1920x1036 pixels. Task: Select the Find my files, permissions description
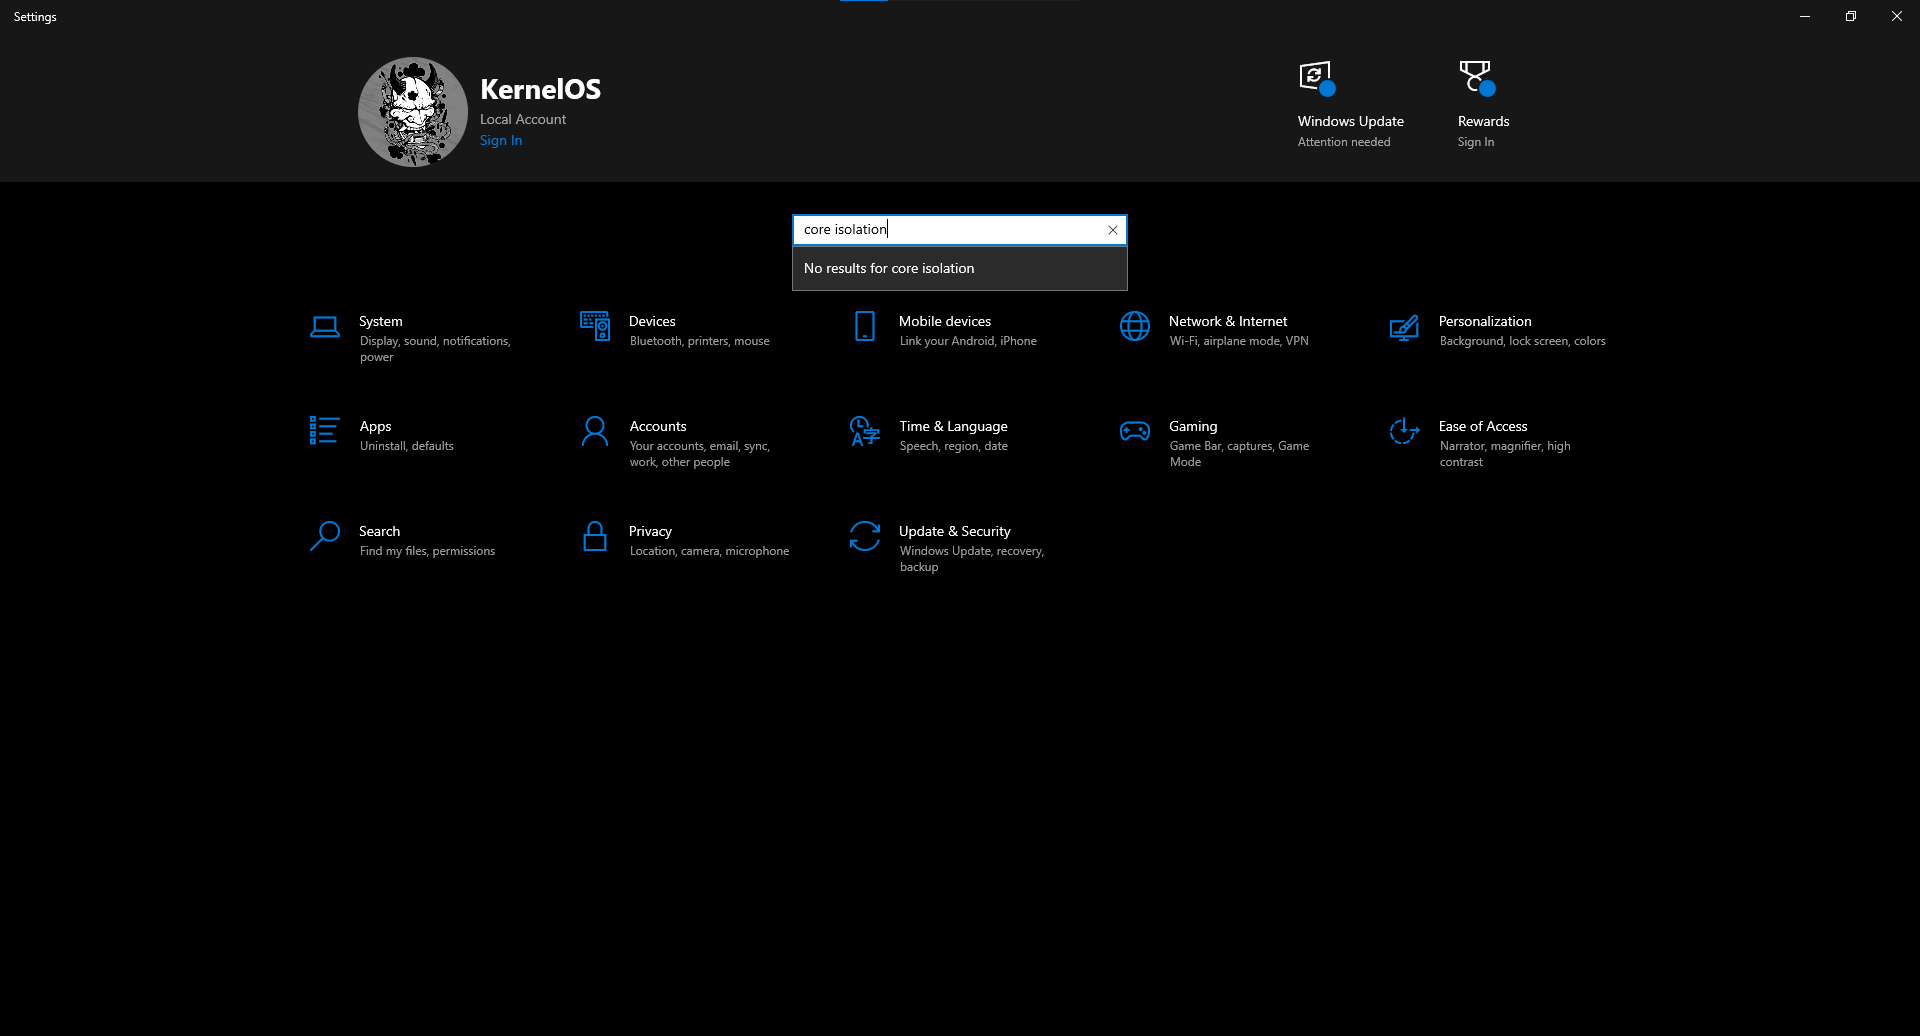pyautogui.click(x=428, y=551)
